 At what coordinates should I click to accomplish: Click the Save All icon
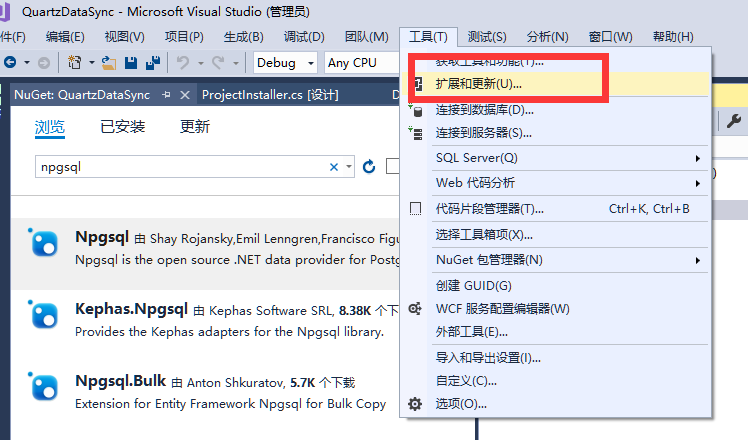(153, 63)
